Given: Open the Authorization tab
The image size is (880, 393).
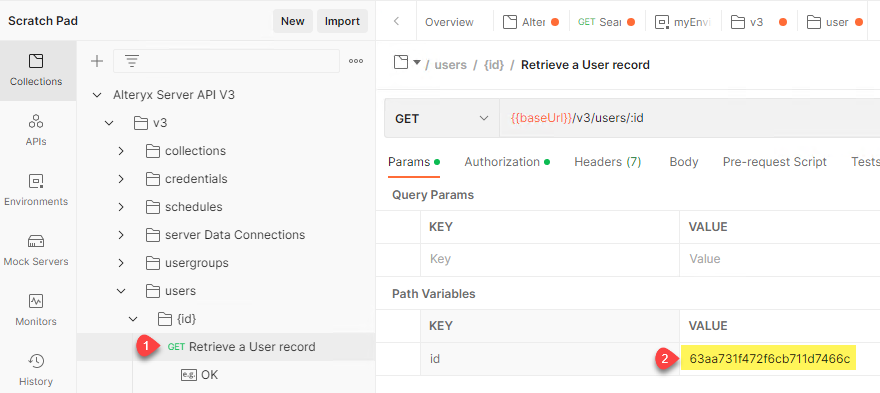Looking at the screenshot, I should coord(507,162).
